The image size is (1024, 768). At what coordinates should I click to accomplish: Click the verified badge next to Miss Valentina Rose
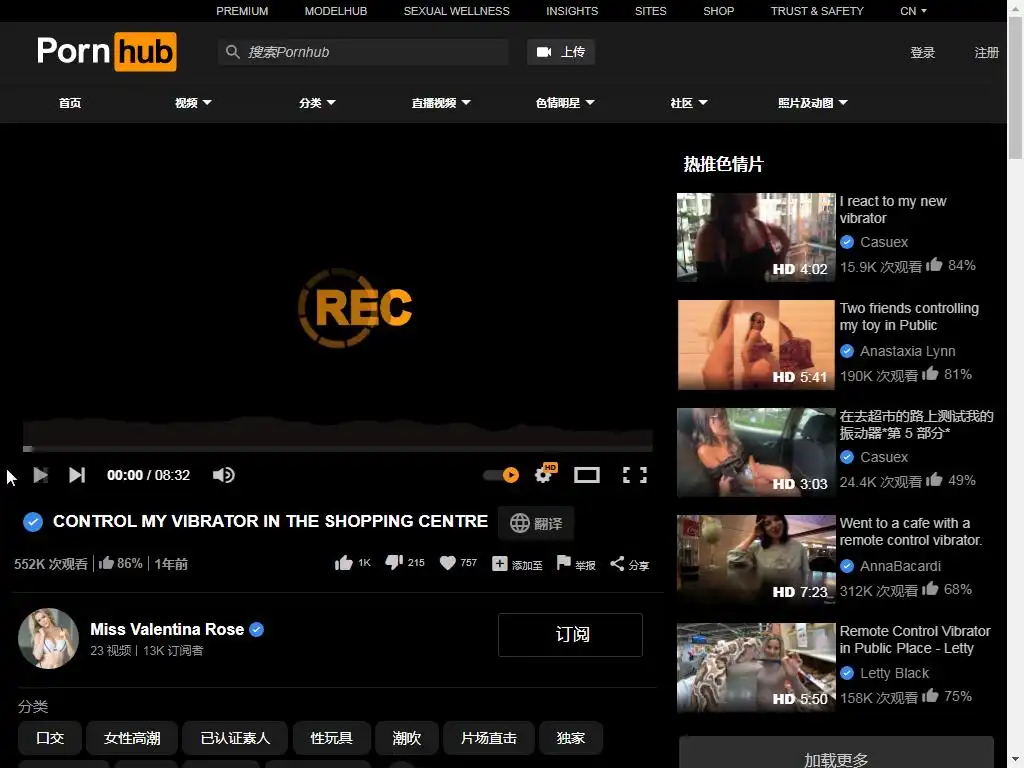257,630
